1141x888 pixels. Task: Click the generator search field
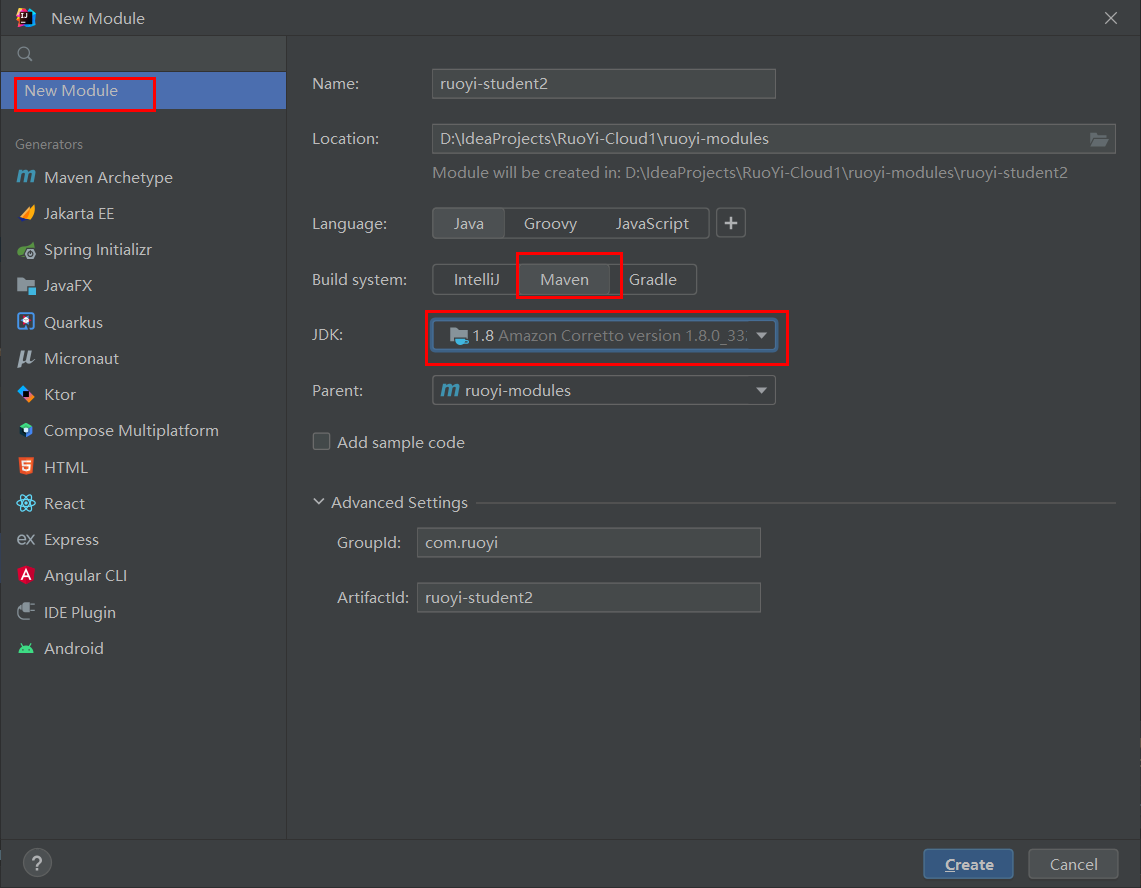click(x=143, y=54)
